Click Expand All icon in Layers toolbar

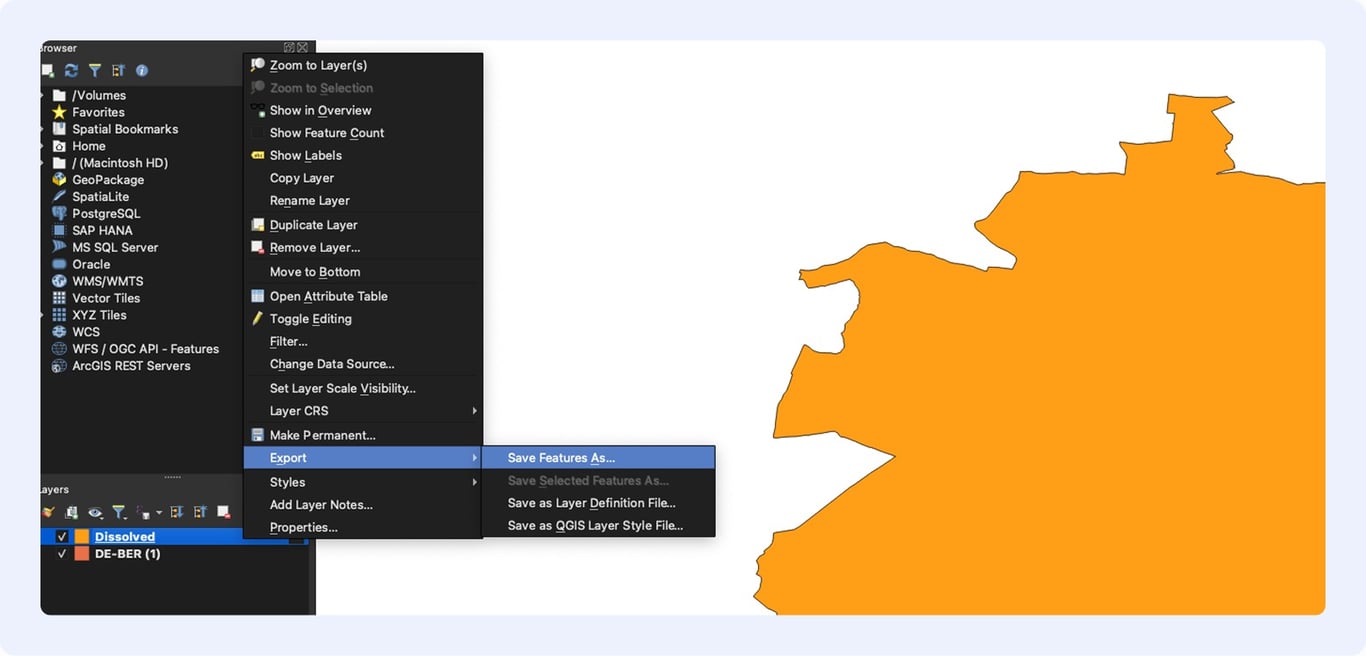pos(177,512)
